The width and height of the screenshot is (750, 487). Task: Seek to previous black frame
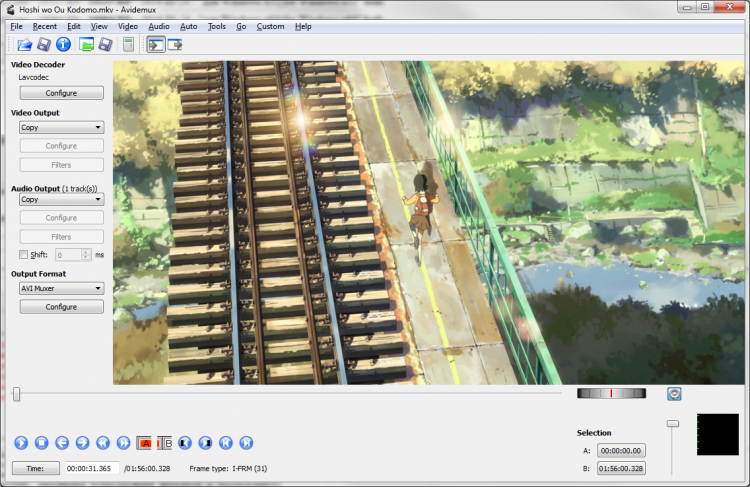tap(185, 443)
